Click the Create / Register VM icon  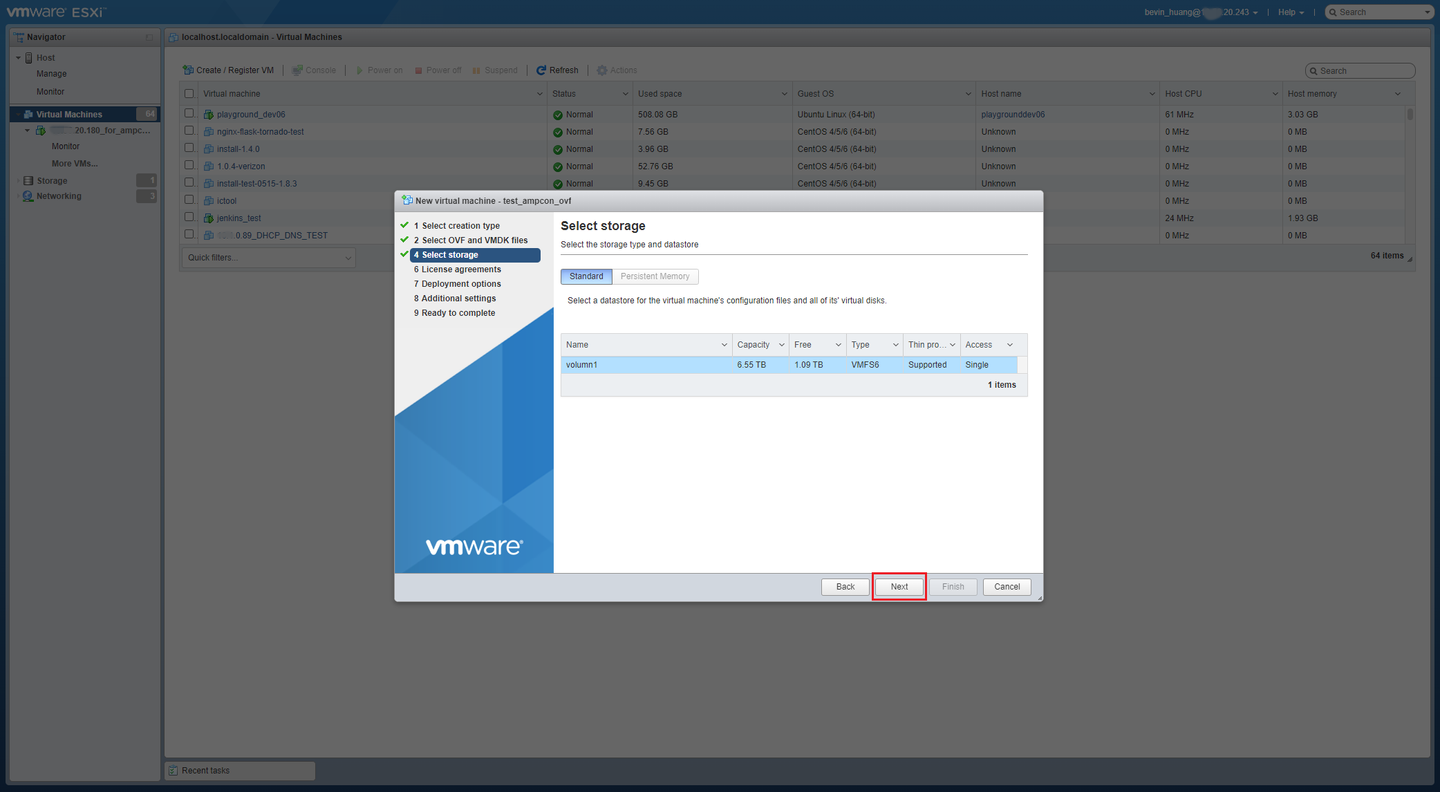pos(188,70)
